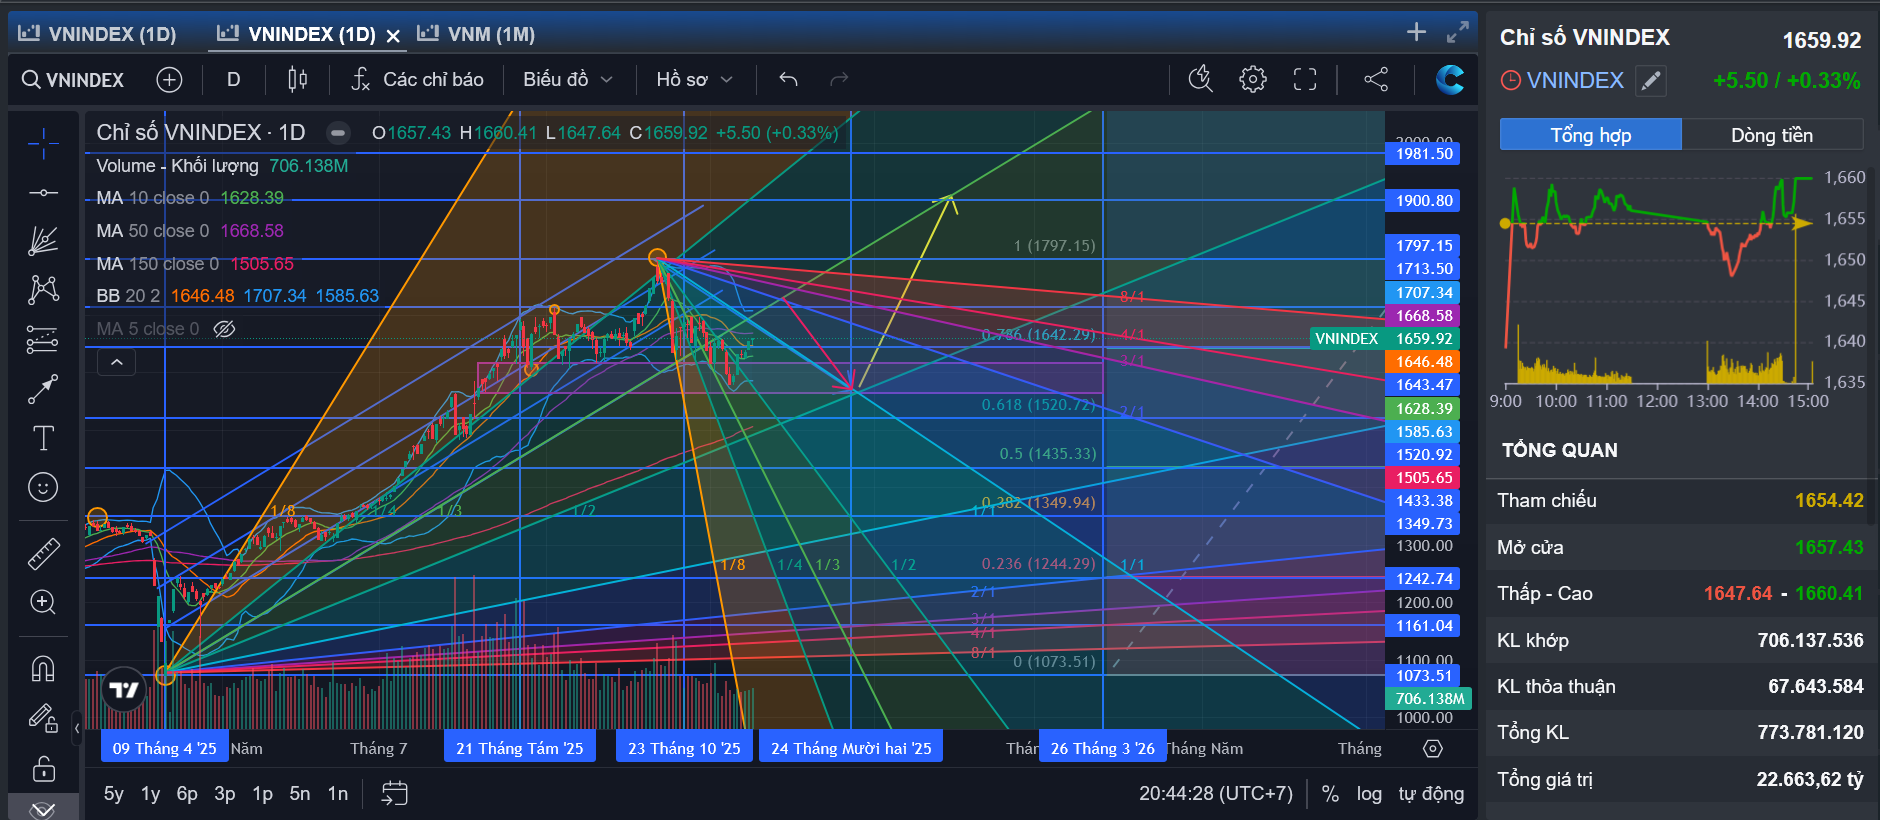Expand the chart panel to full size

(1458, 32)
